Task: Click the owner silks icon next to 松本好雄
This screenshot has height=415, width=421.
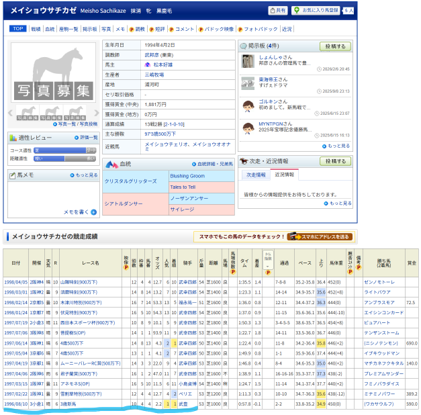Action: coord(148,65)
